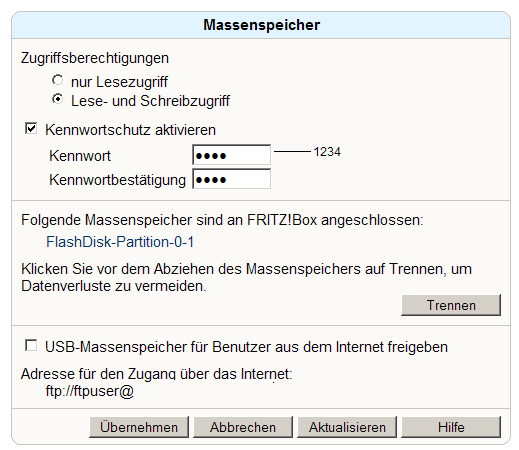Click the 'Zugriffsberechtigungen' heading
The image size is (519, 450).
pos(95,58)
